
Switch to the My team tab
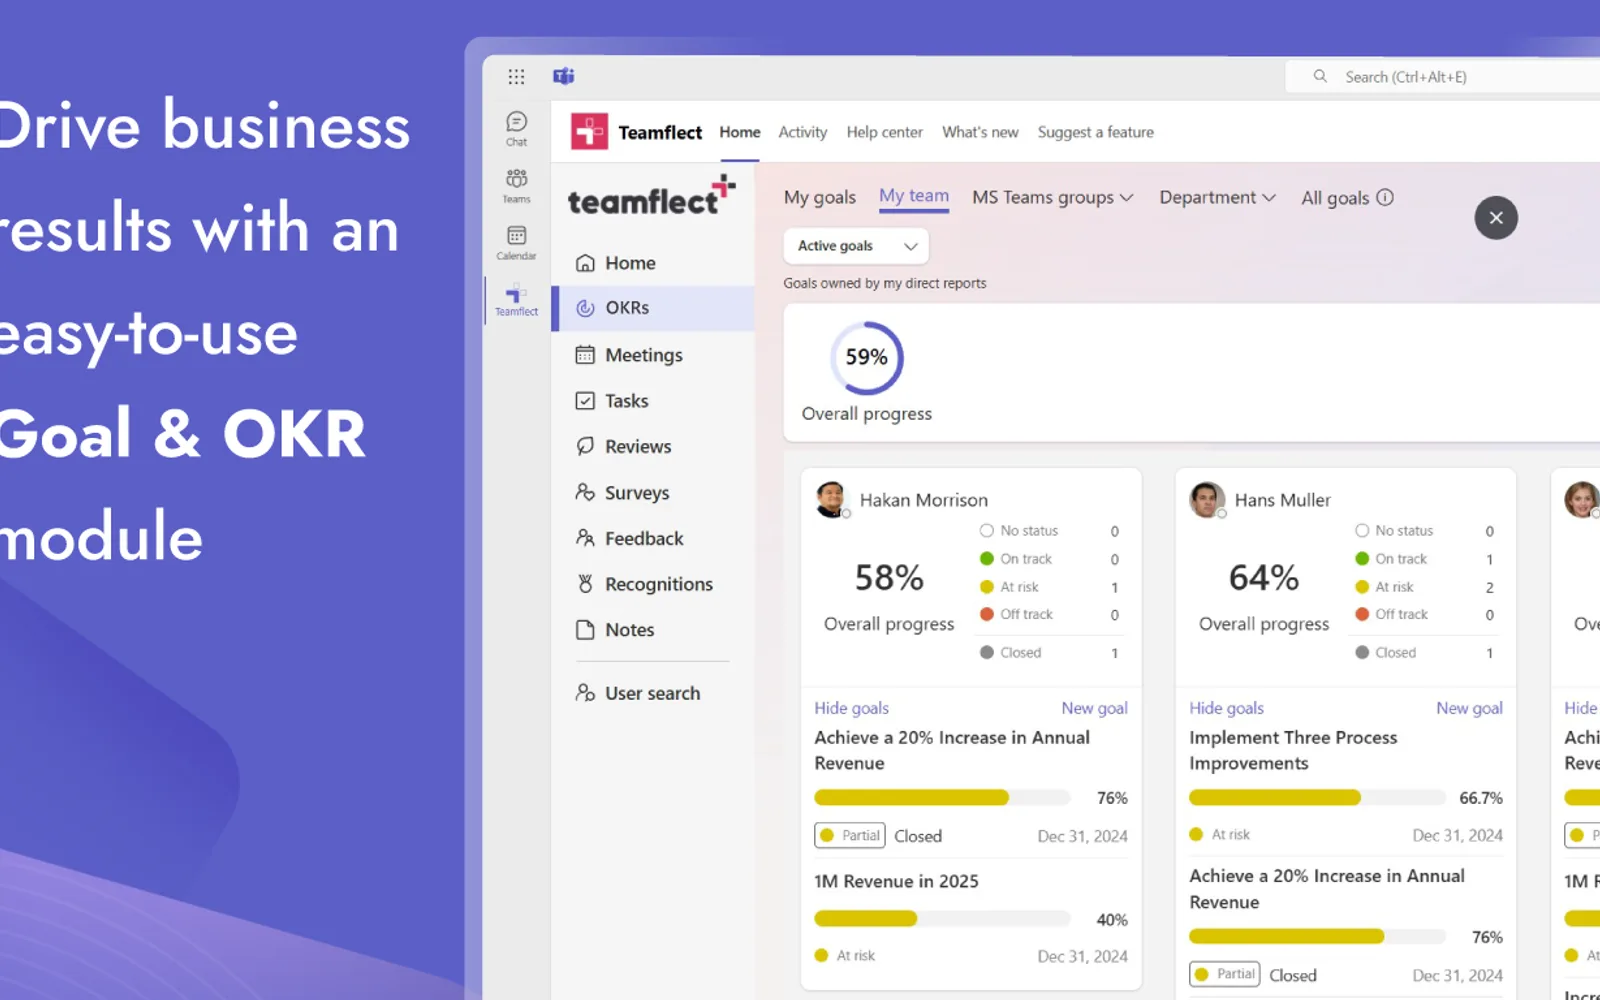[x=914, y=197]
